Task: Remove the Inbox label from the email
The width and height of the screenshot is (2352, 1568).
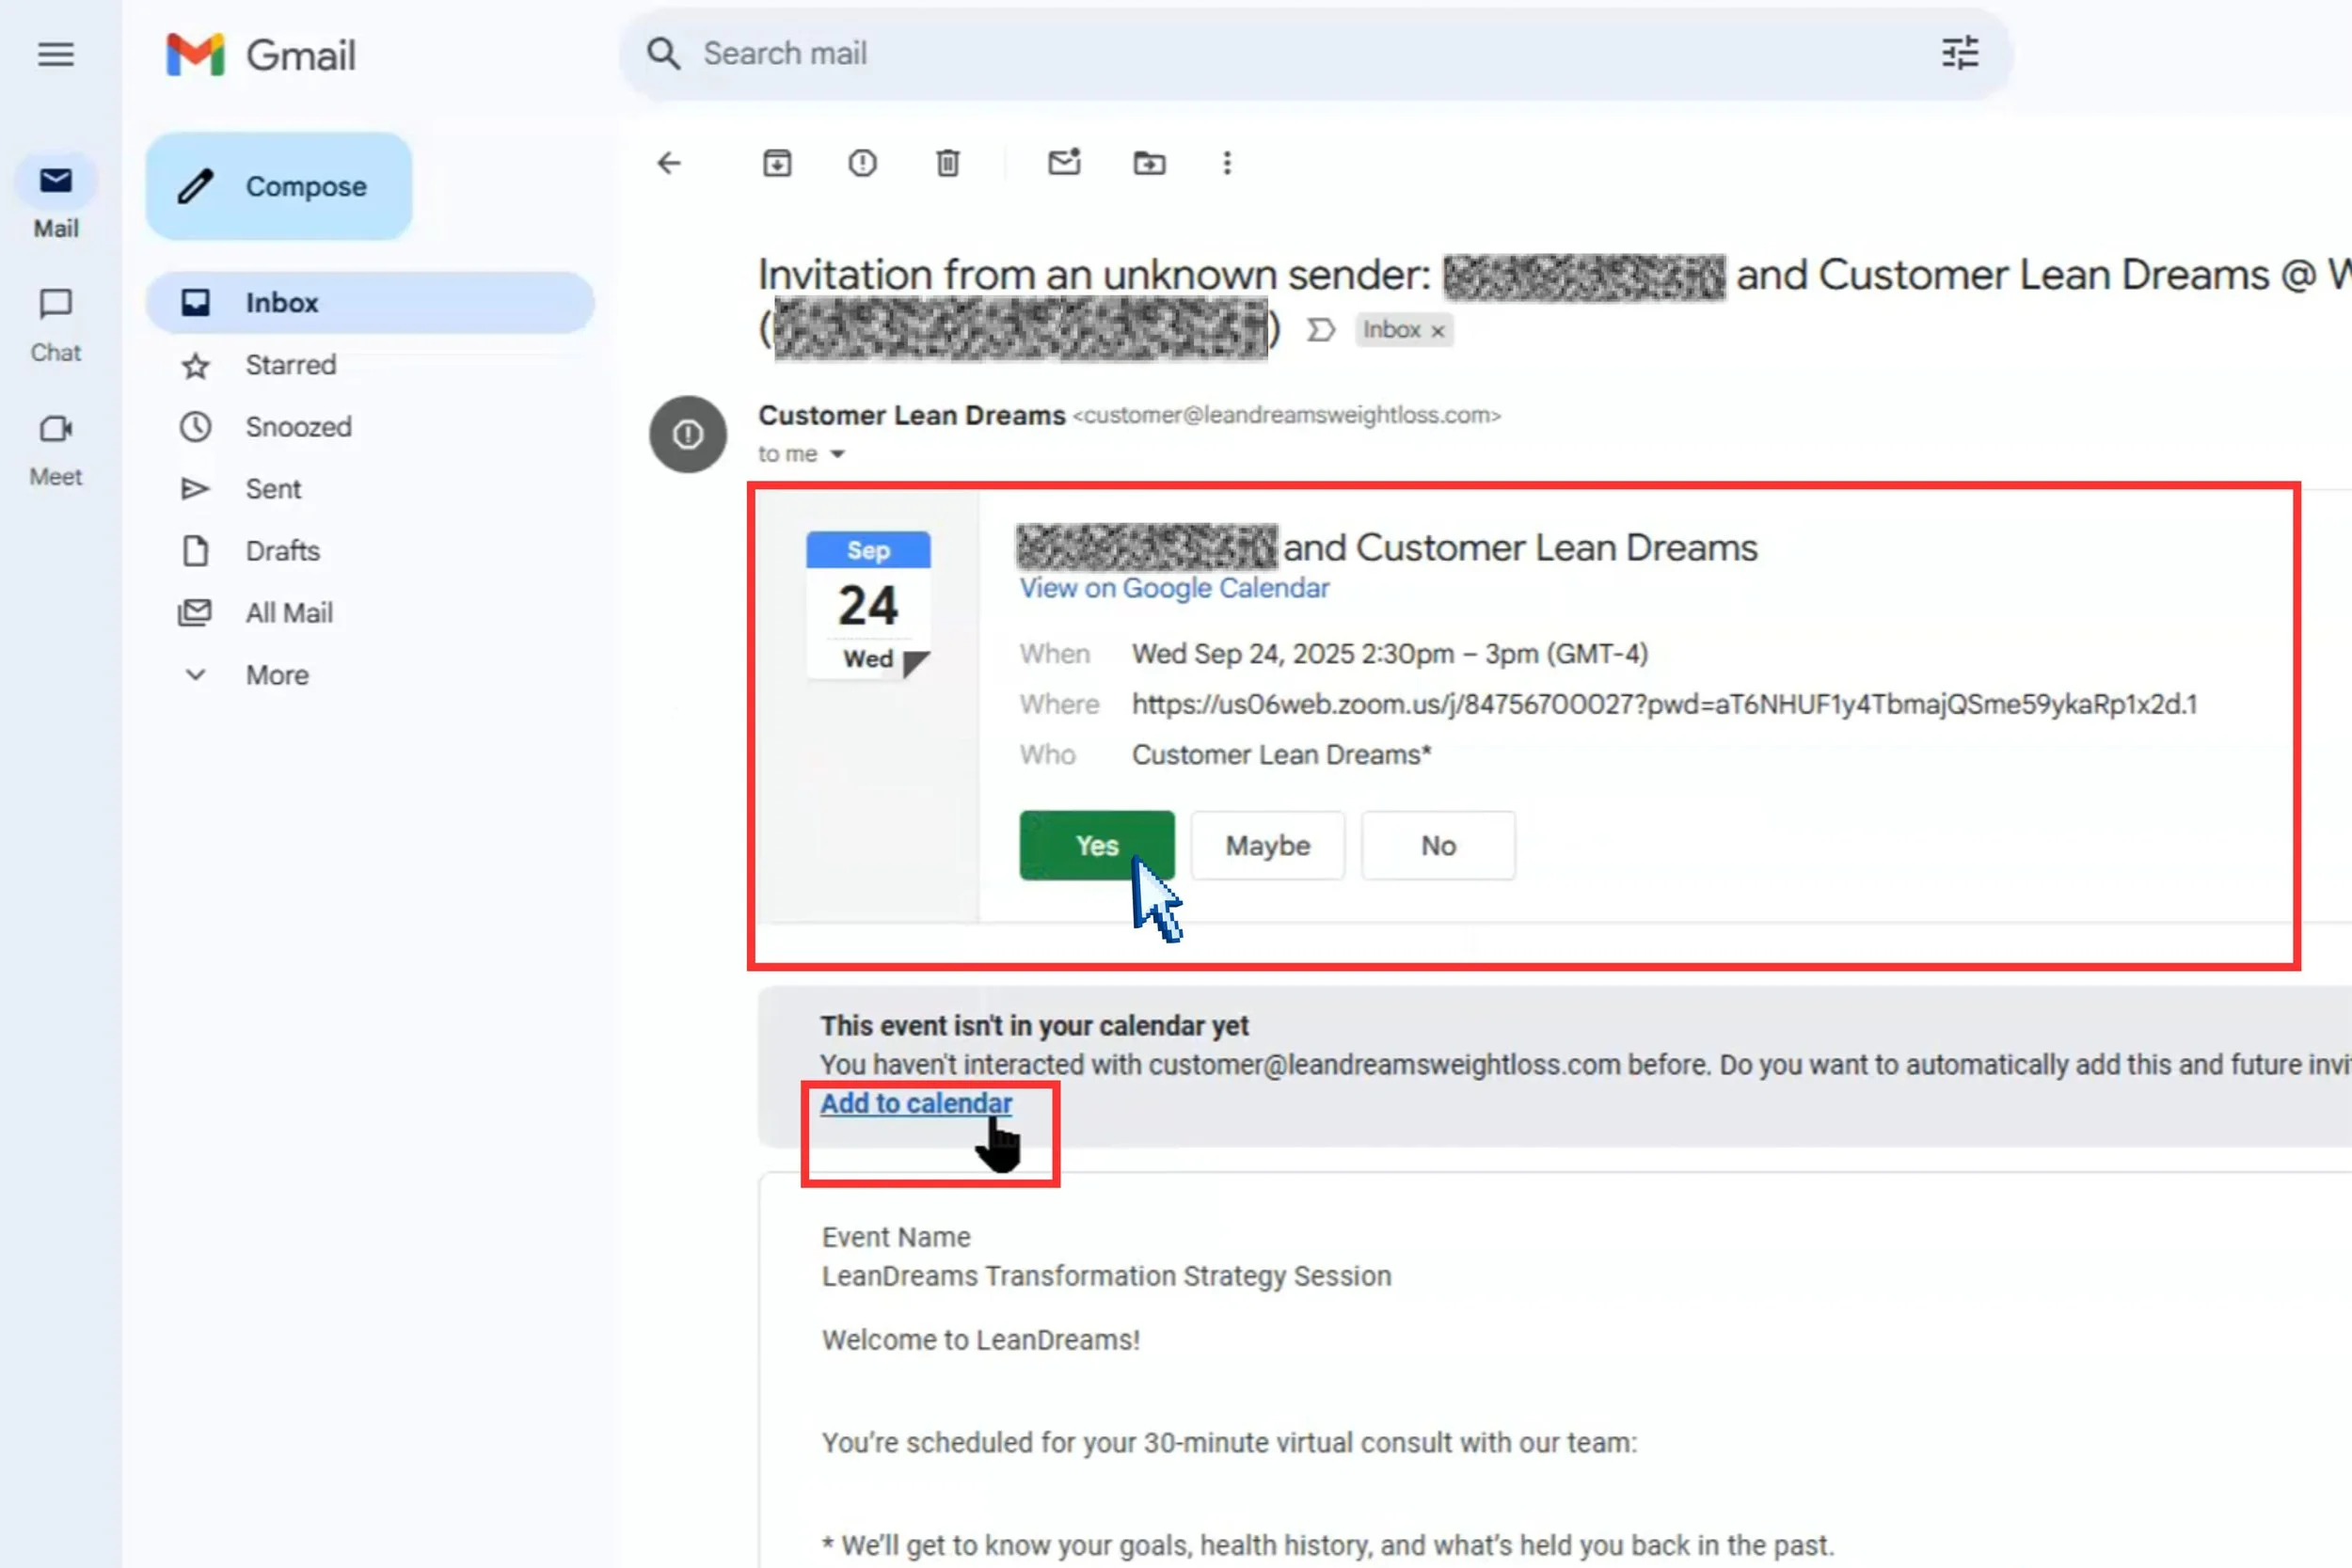Action: click(x=1437, y=330)
